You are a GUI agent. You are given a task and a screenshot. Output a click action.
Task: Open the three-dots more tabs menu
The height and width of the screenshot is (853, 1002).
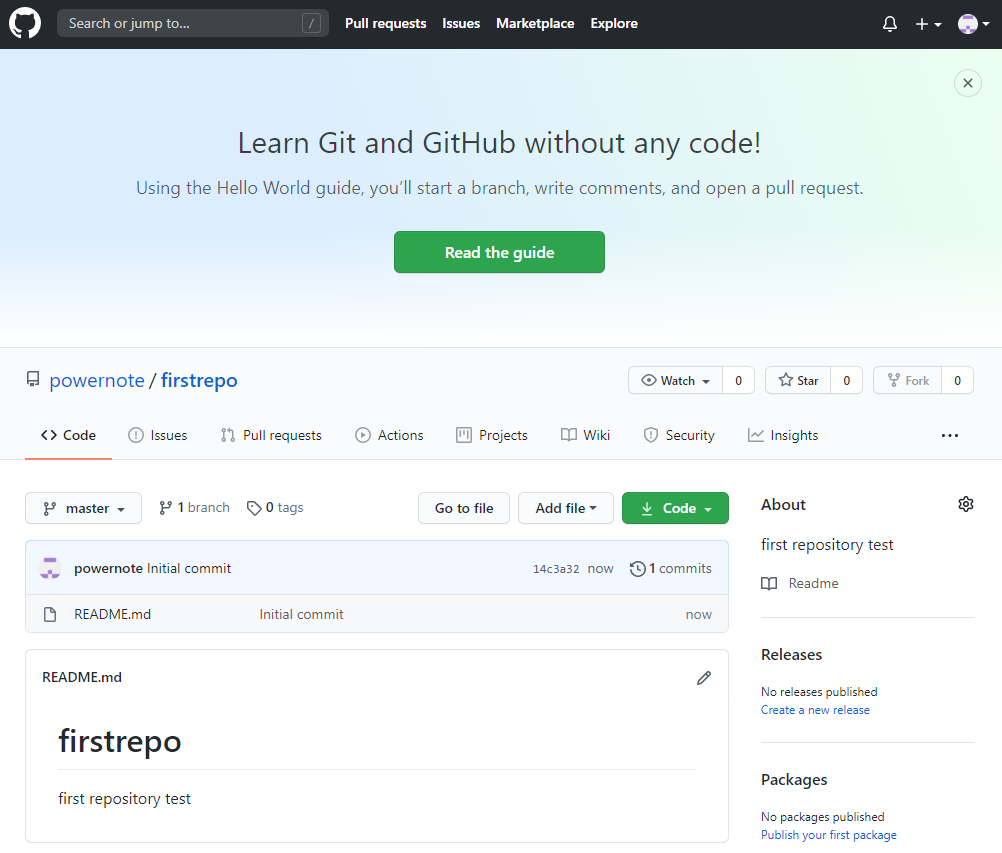(x=950, y=435)
